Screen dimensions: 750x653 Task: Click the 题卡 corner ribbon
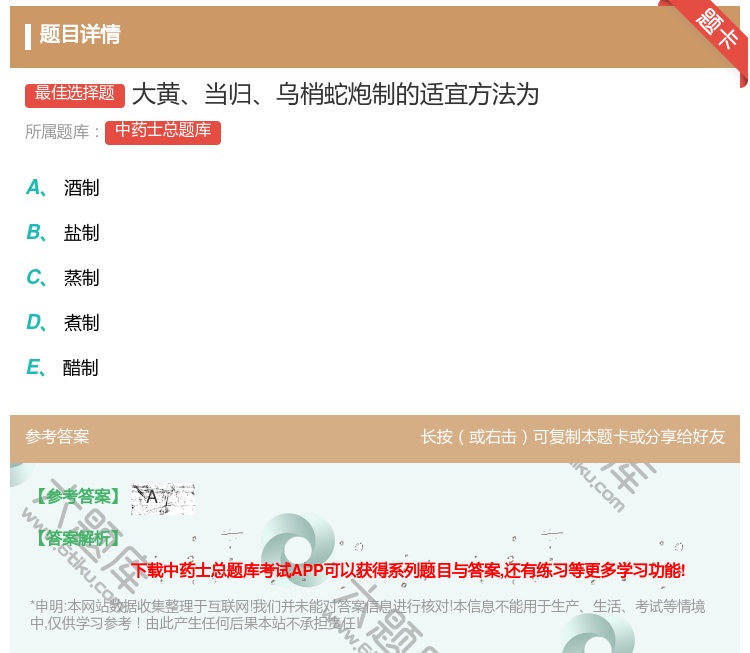pos(717,30)
